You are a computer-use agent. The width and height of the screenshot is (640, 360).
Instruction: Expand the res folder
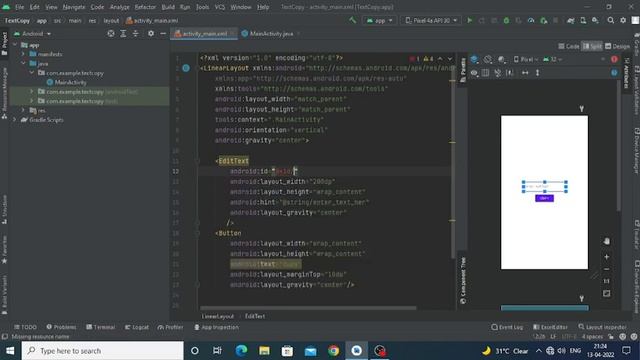coord(23,110)
